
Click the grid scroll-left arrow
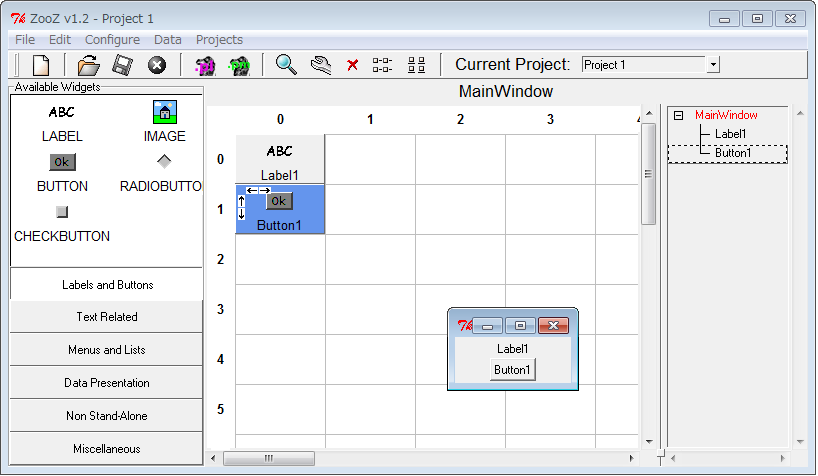(x=213, y=458)
